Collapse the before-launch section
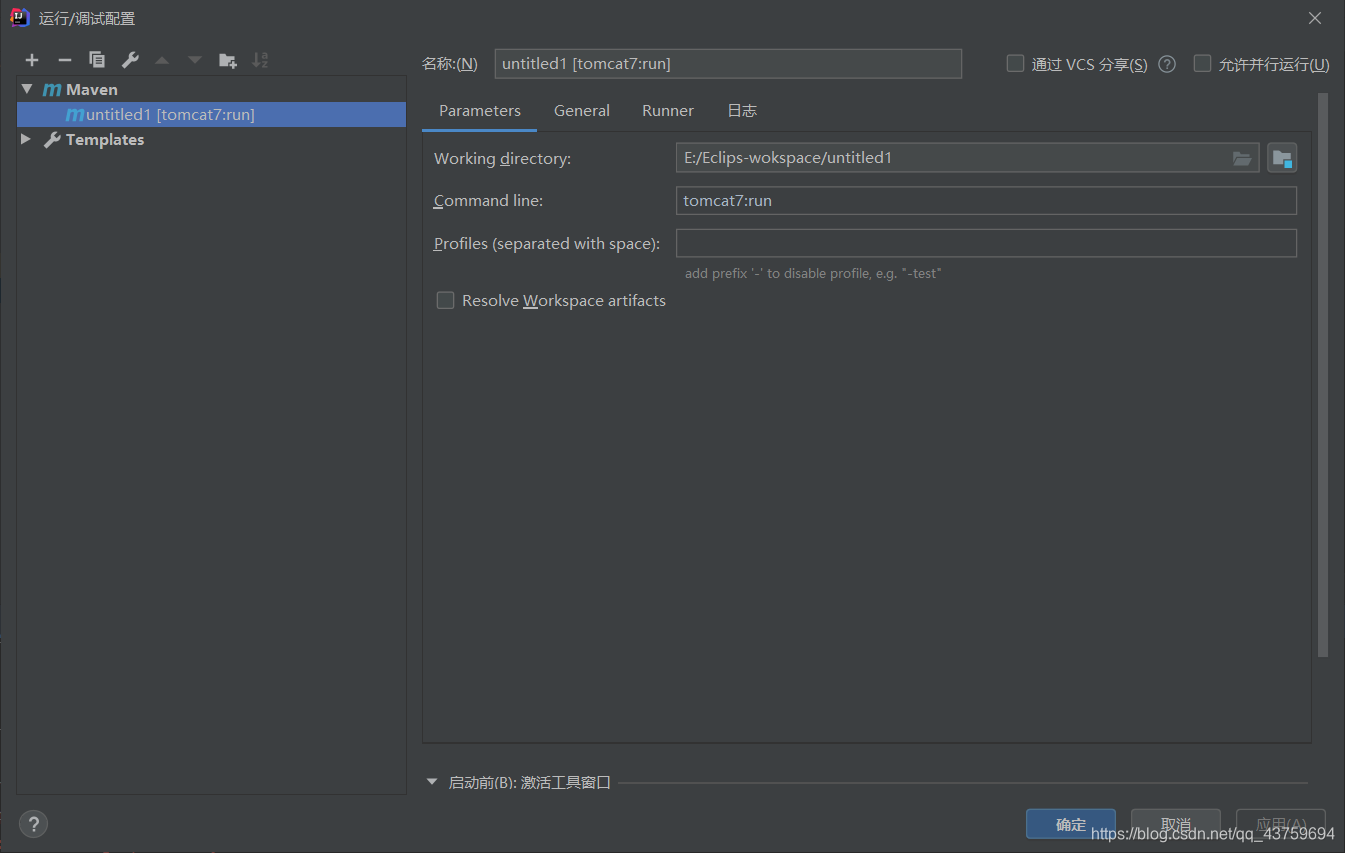 (432, 782)
